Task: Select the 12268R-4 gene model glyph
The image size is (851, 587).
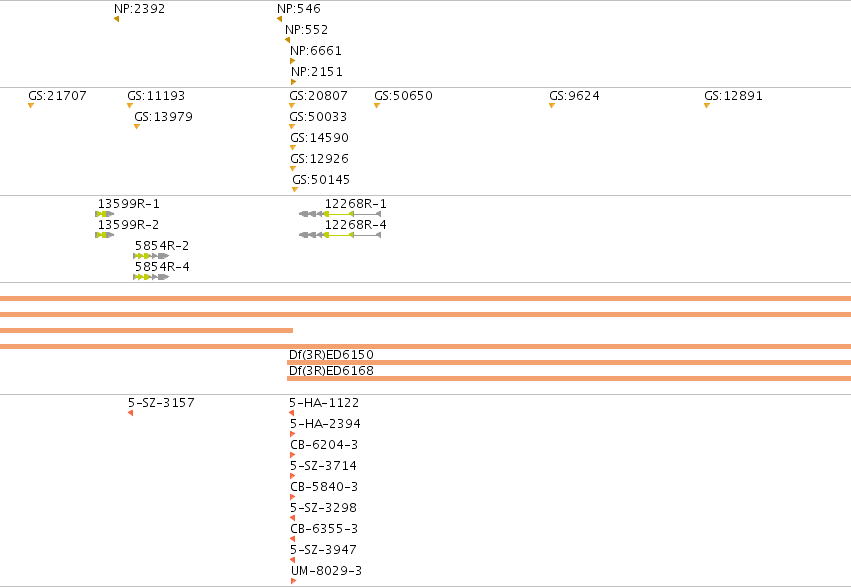Action: pyautogui.click(x=340, y=235)
